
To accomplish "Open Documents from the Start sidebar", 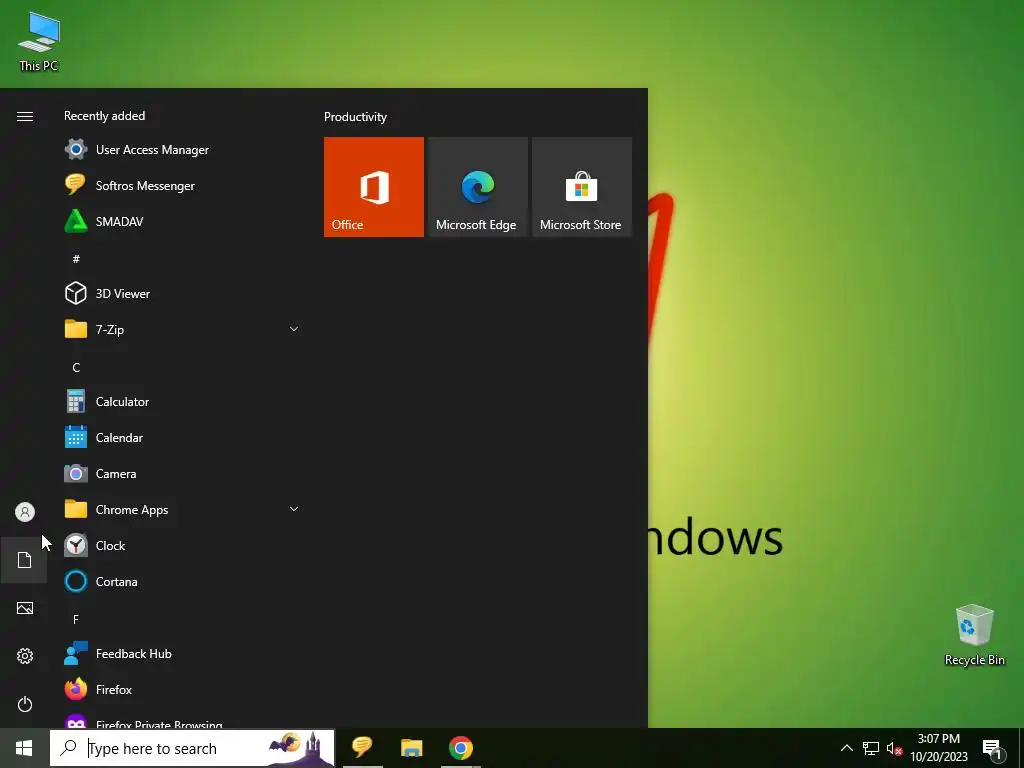I will (x=25, y=560).
